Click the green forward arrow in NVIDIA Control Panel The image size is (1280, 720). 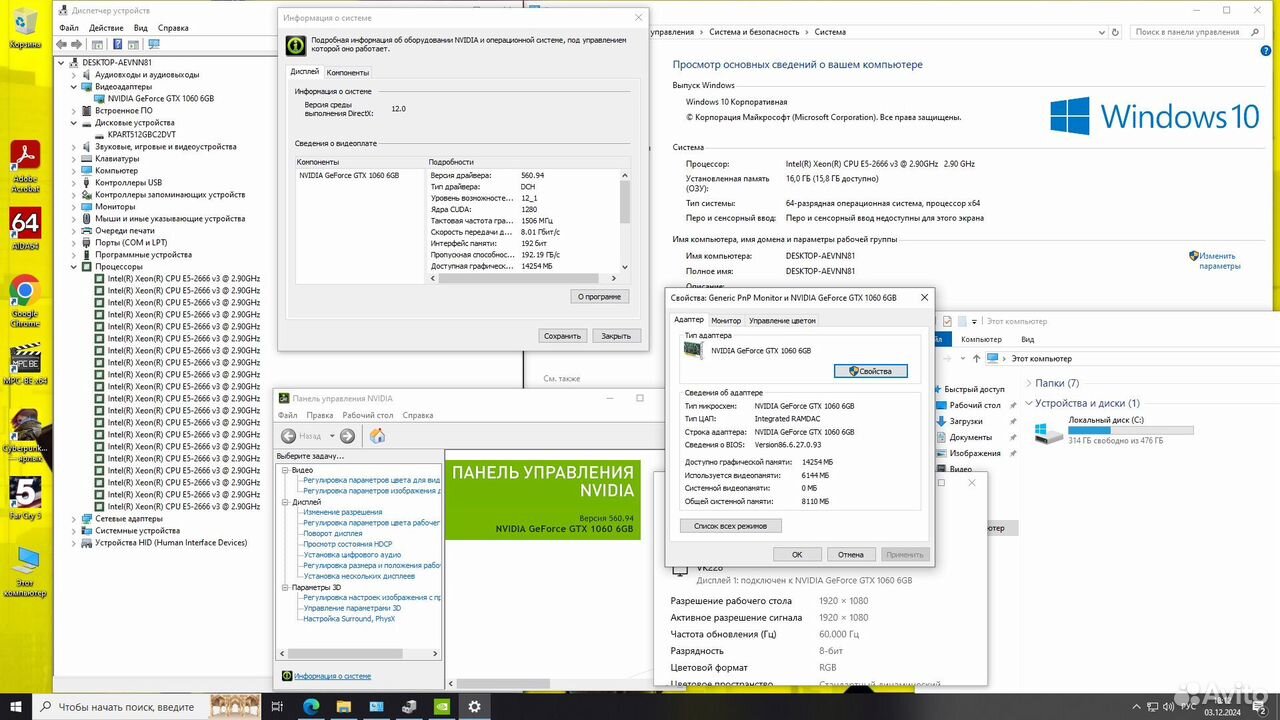point(347,436)
